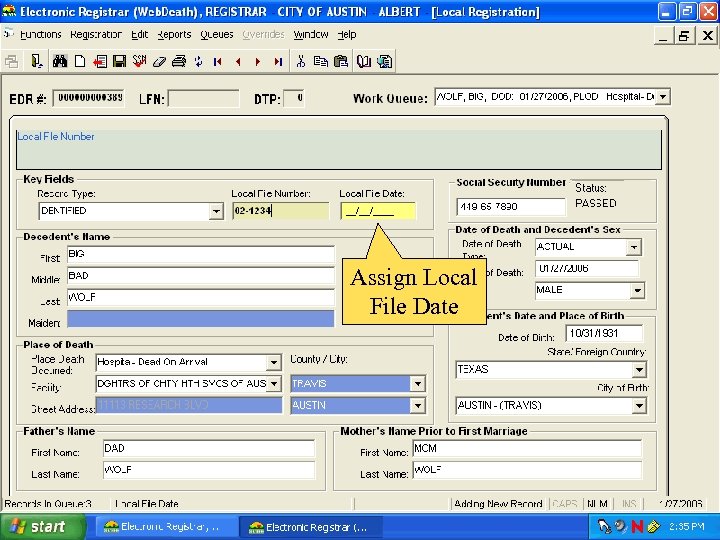Click the EDR # field

[x=89, y=98]
